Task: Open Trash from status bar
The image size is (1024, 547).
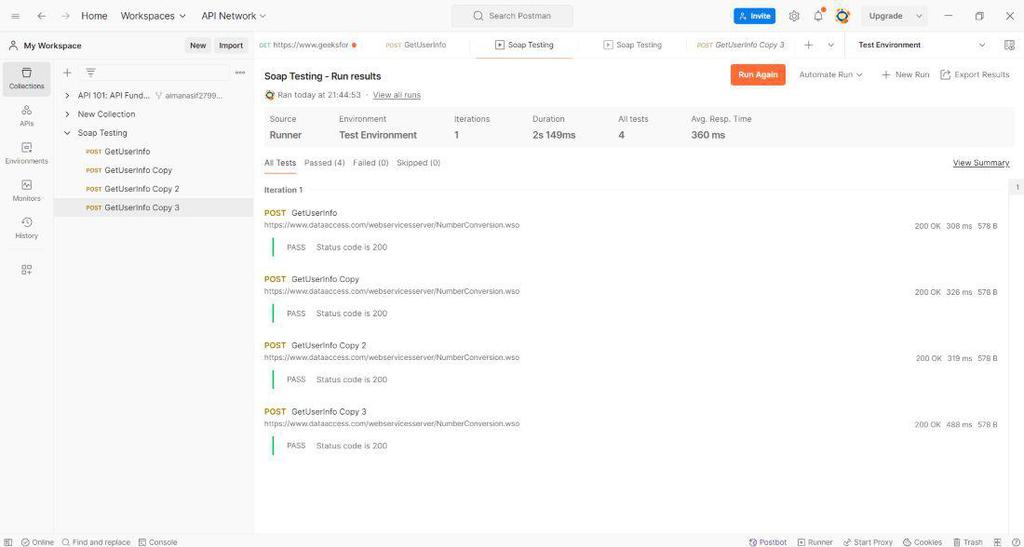Action: 967,542
